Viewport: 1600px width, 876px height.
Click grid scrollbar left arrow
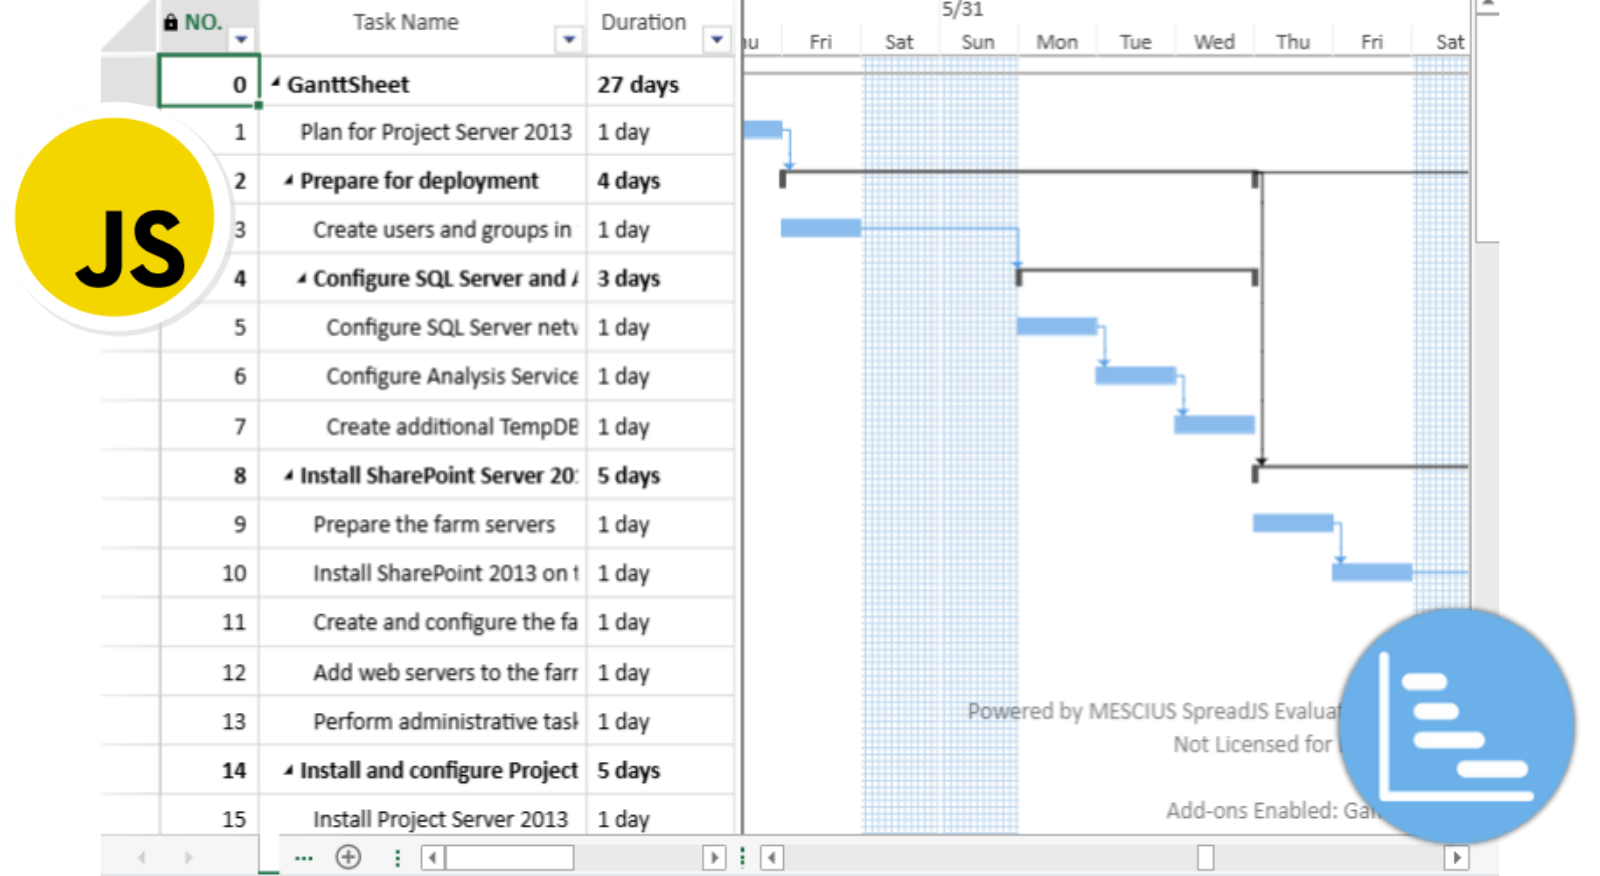point(433,858)
